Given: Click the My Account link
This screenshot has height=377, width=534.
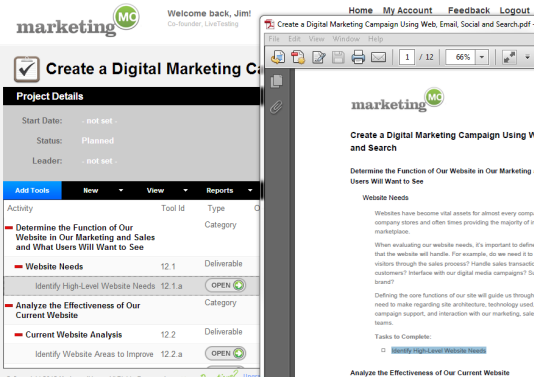Looking at the screenshot, I should (x=407, y=11).
